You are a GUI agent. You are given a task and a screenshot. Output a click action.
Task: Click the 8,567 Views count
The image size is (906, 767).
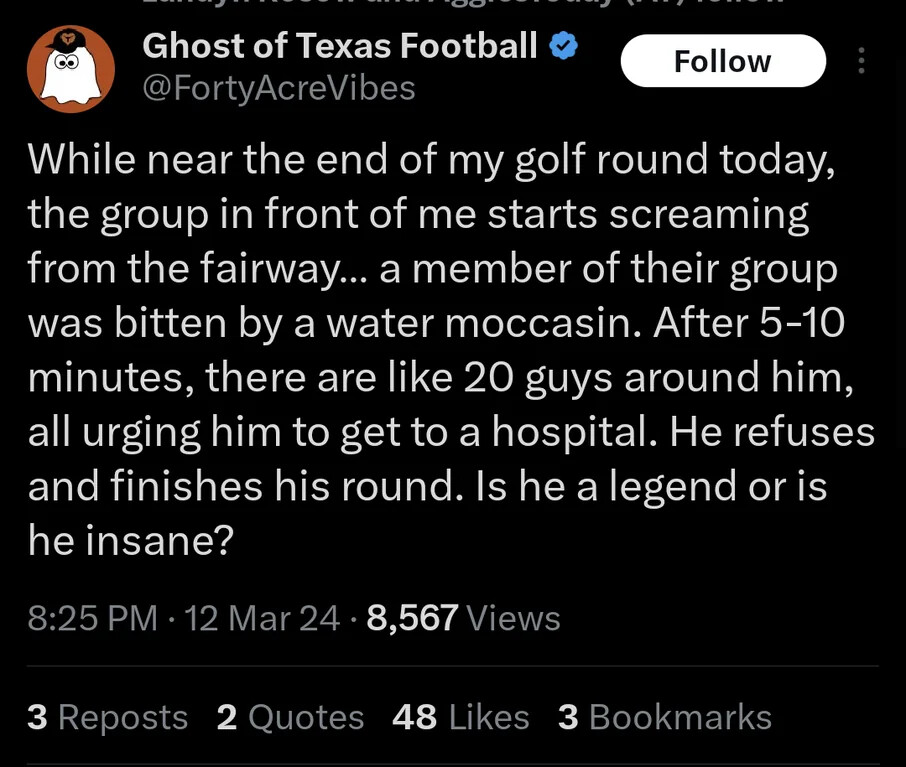coord(463,618)
